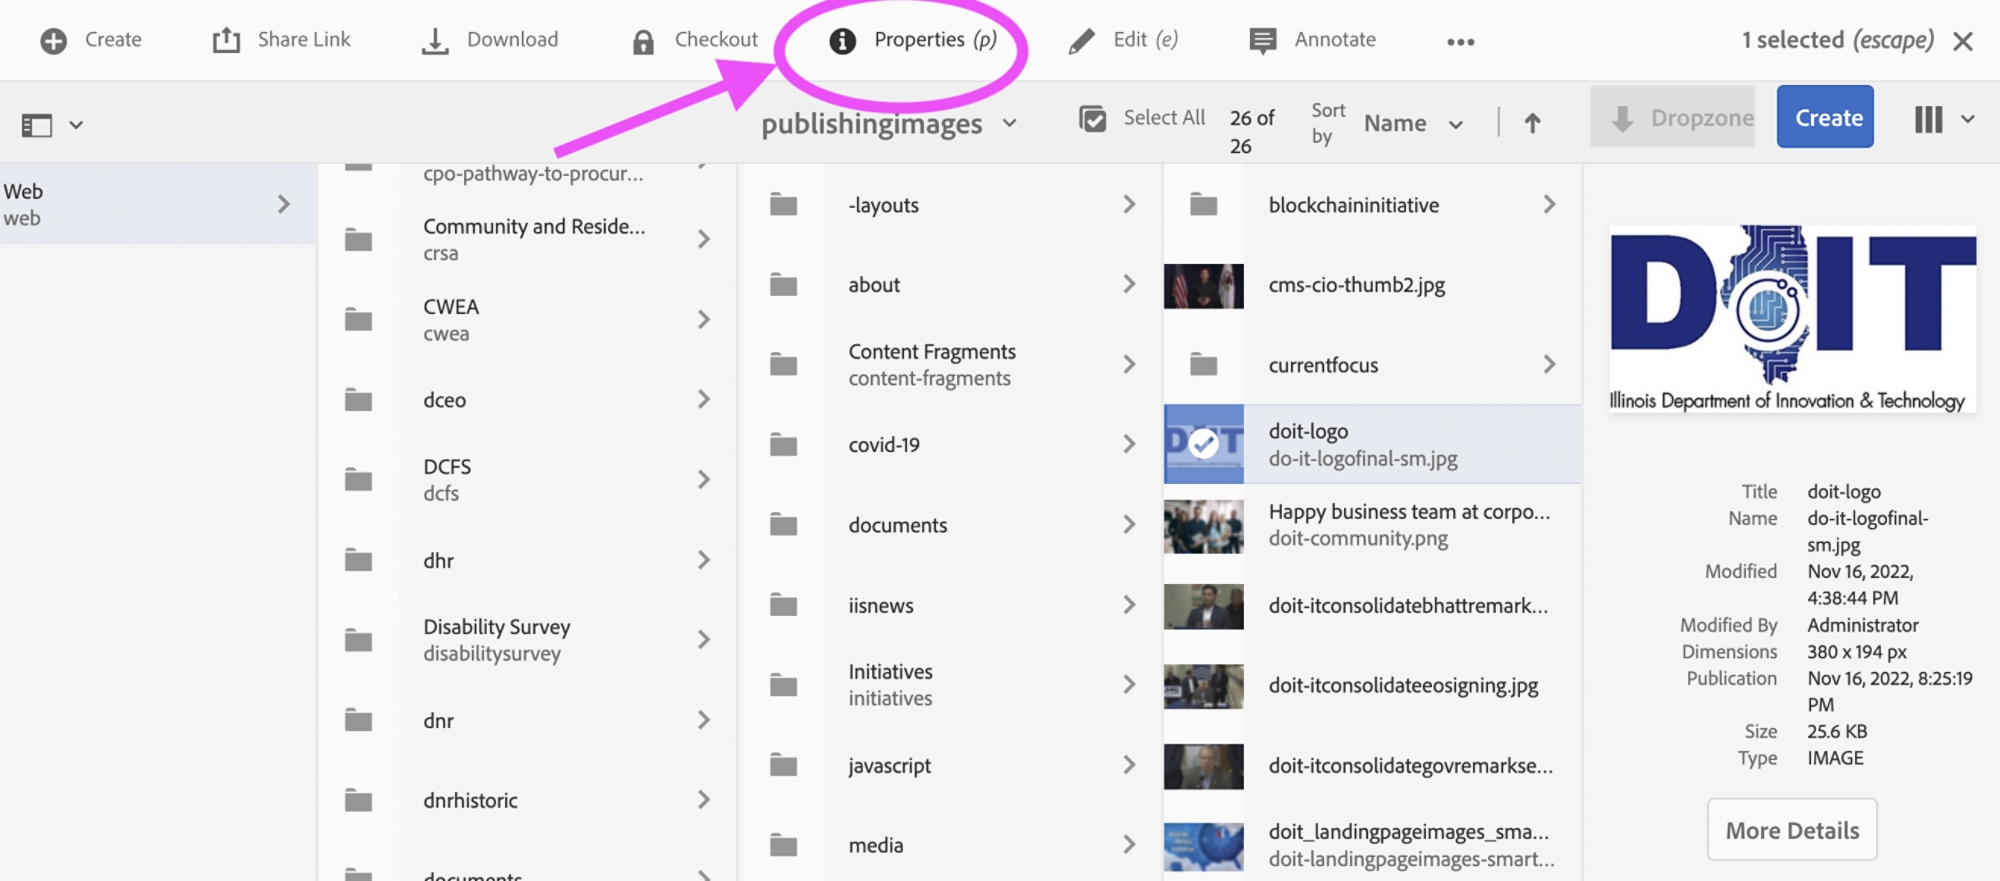The width and height of the screenshot is (2000, 881).
Task: Click the Create plus icon in top toolbar
Action: (x=53, y=41)
